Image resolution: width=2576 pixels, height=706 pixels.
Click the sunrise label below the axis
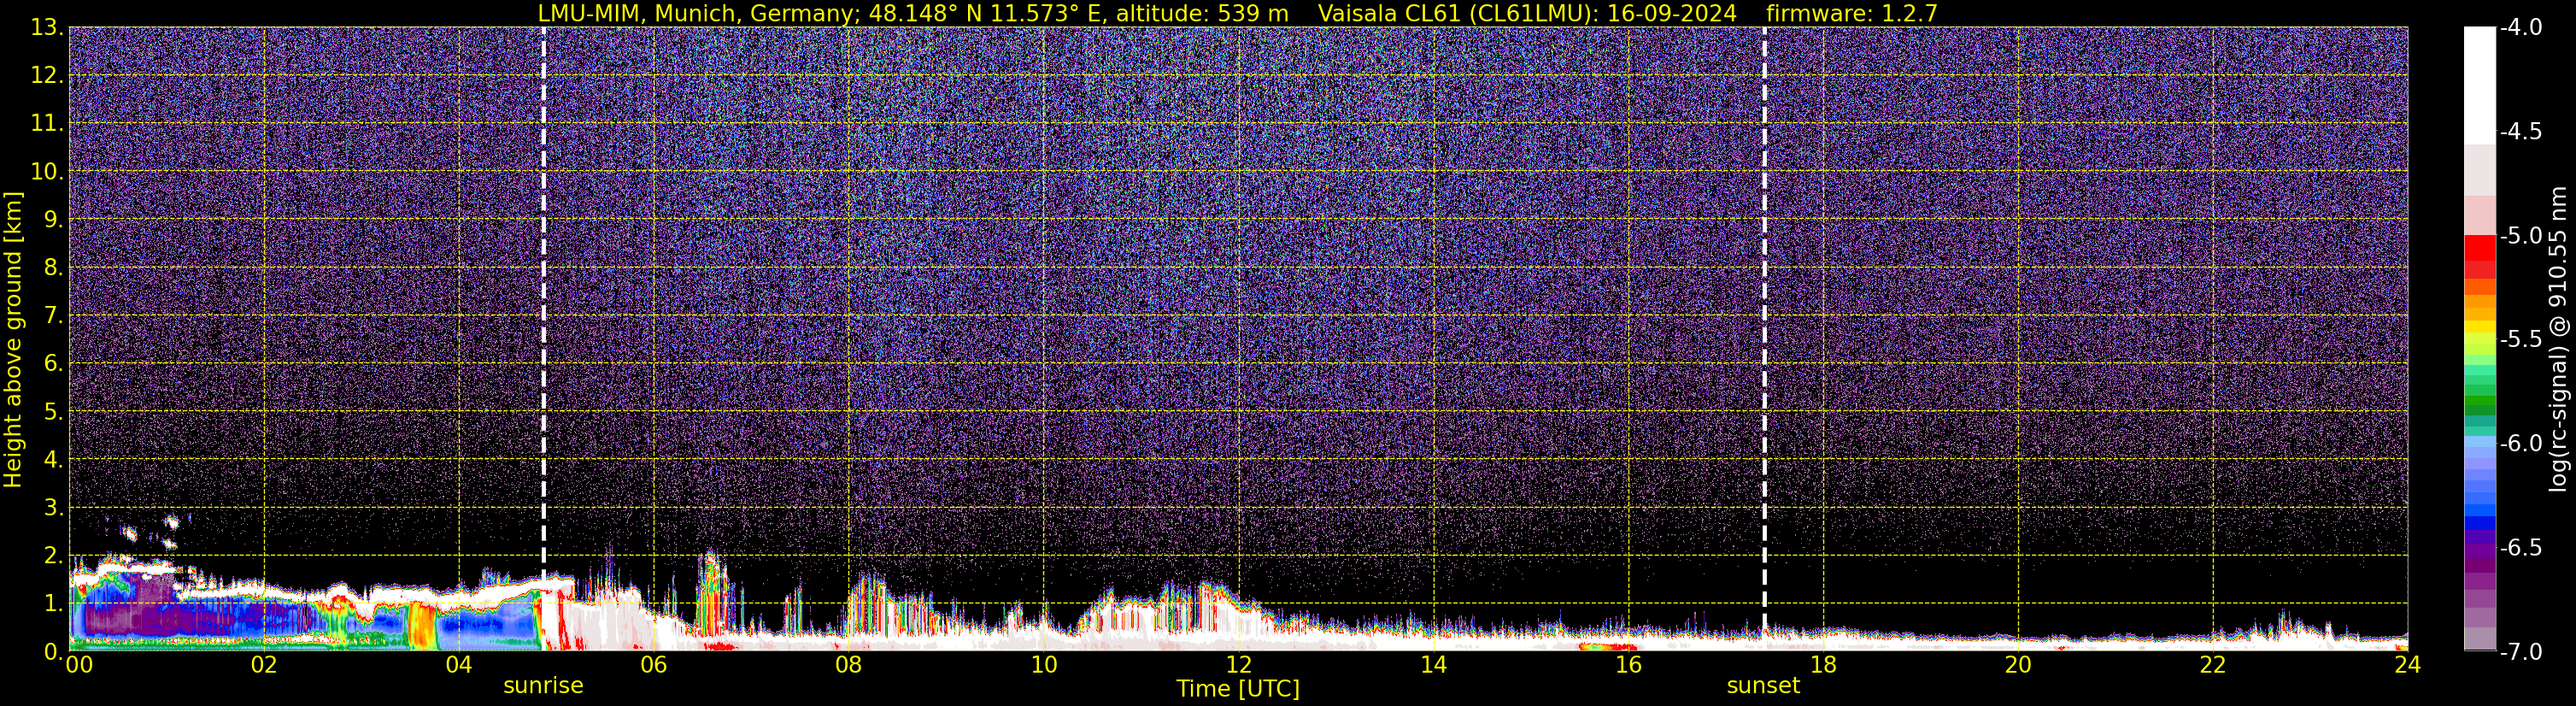tap(543, 686)
